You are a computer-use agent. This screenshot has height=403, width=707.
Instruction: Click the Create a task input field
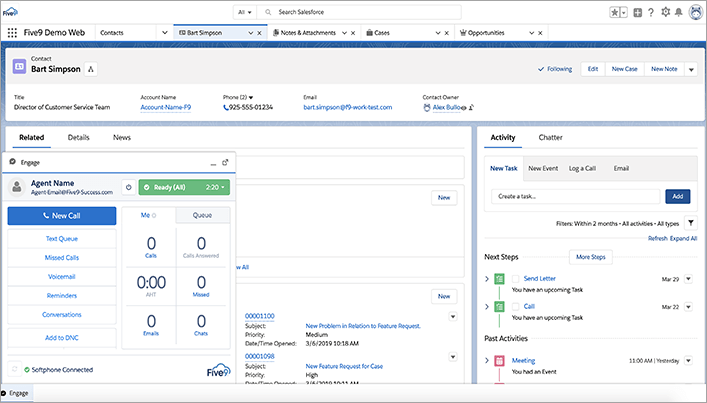pos(574,197)
